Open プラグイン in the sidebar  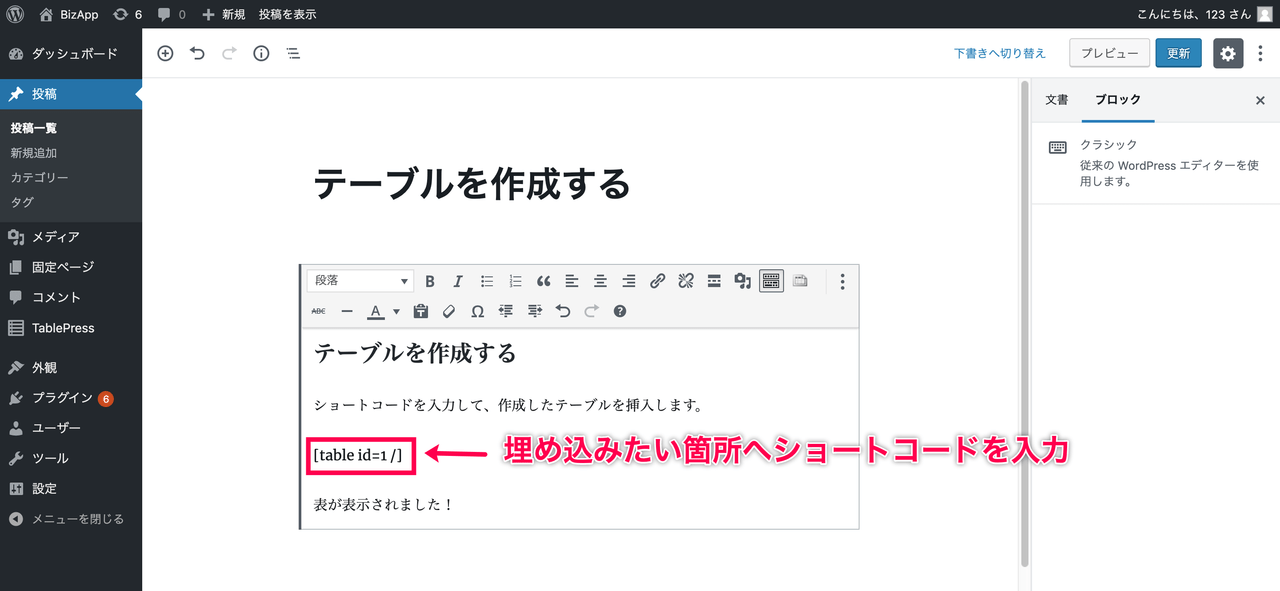pyautogui.click(x=71, y=398)
